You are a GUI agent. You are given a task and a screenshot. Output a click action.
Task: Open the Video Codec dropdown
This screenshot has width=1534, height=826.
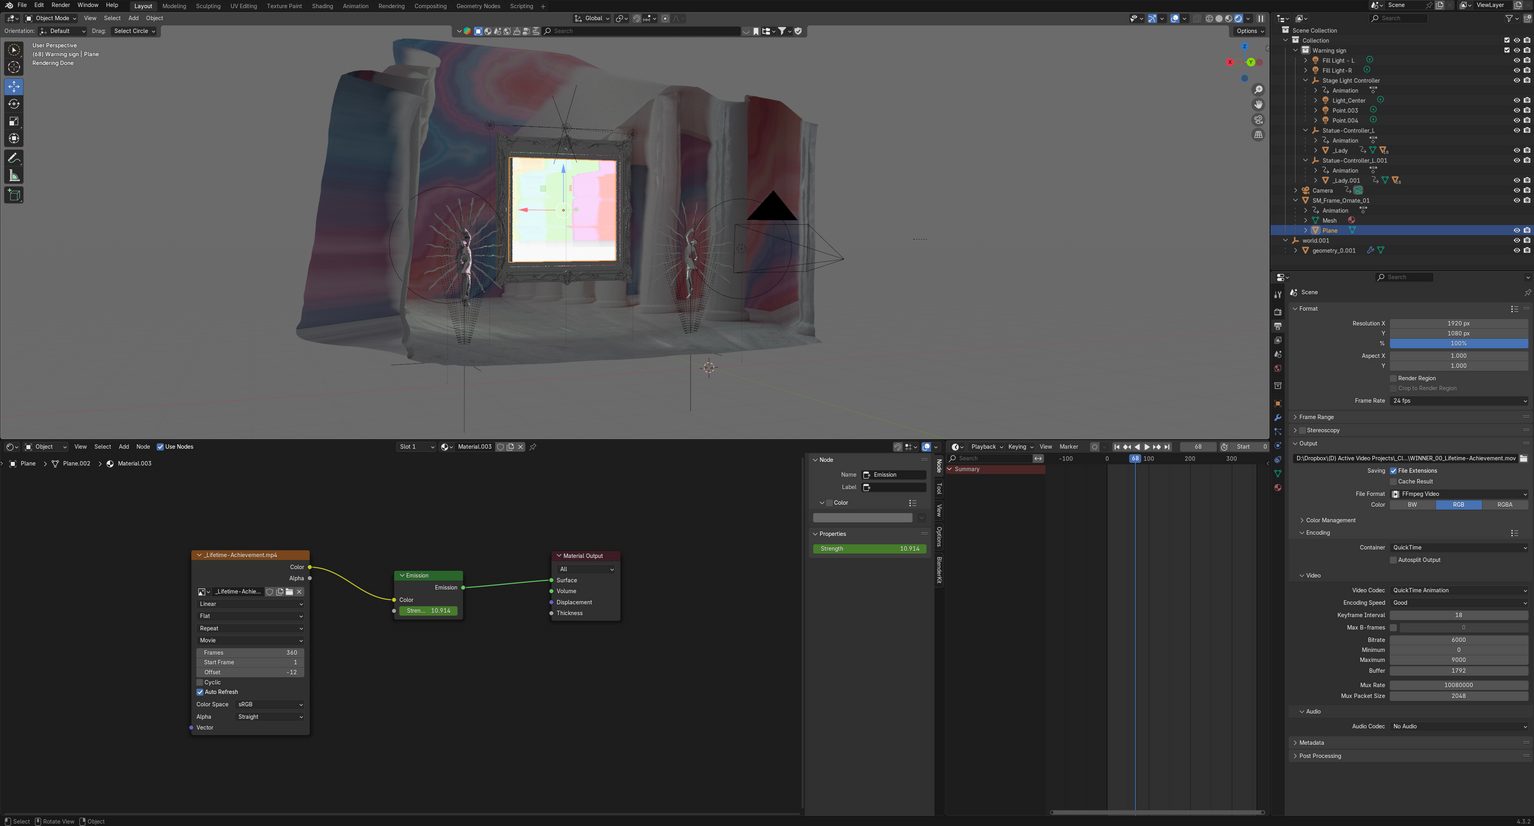tap(1459, 590)
